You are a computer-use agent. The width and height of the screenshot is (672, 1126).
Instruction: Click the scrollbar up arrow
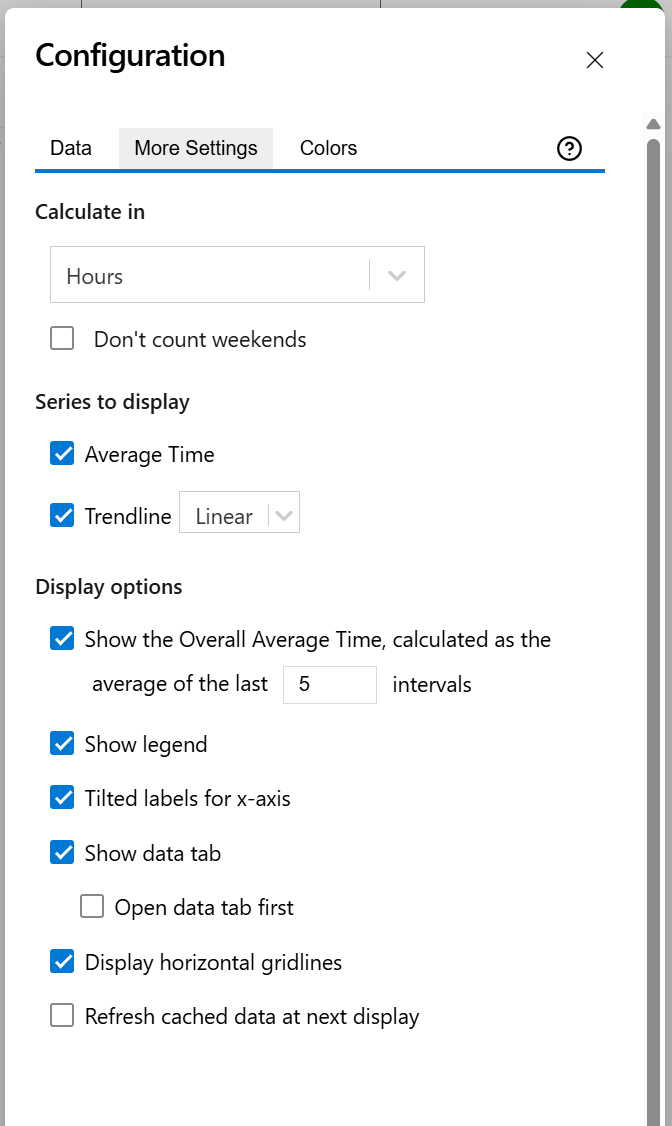click(x=654, y=124)
